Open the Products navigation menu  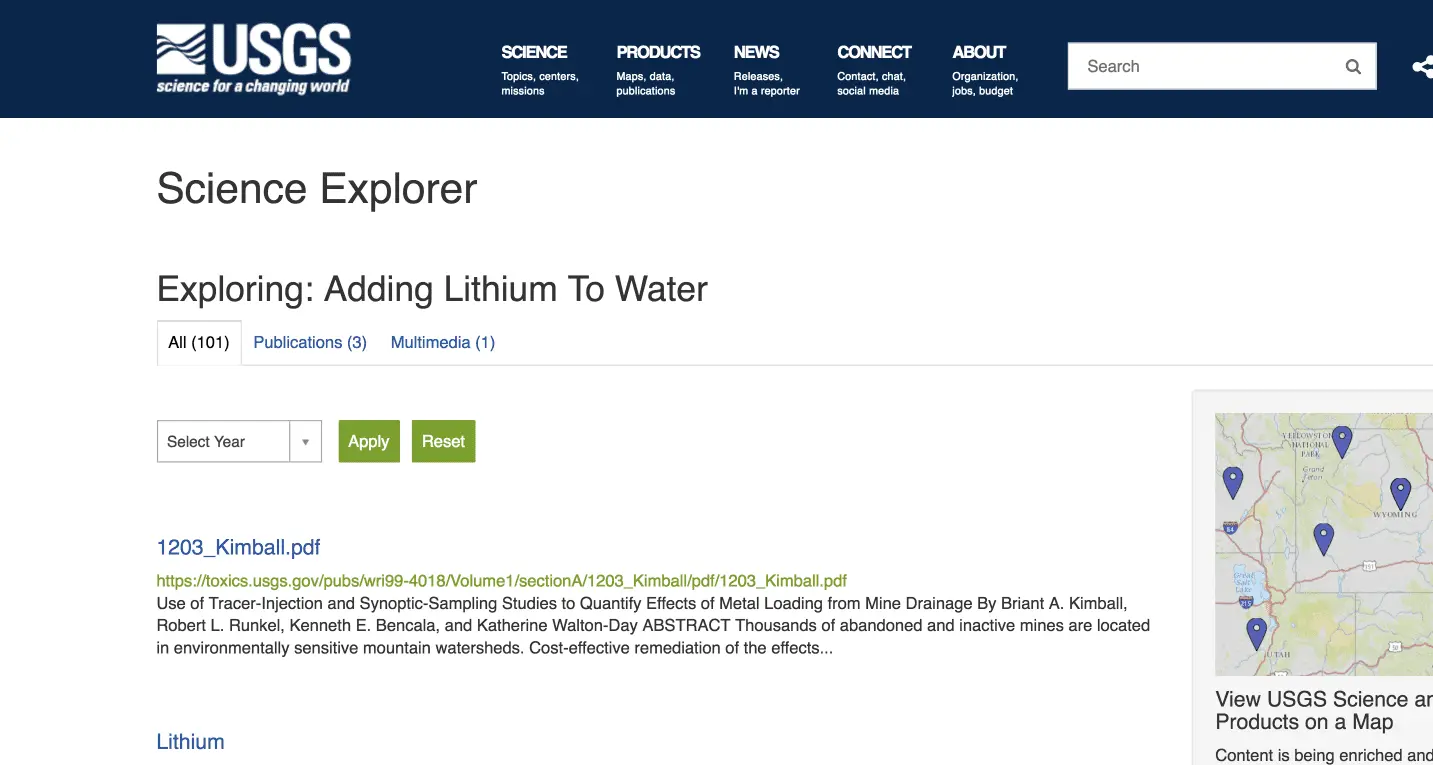coord(658,52)
